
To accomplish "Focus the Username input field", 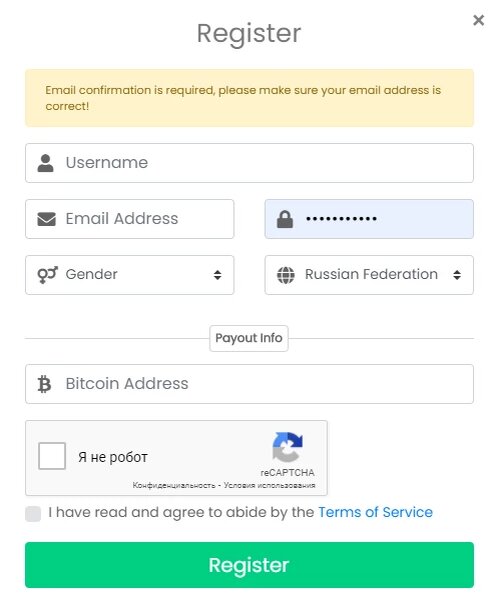I will [249, 163].
